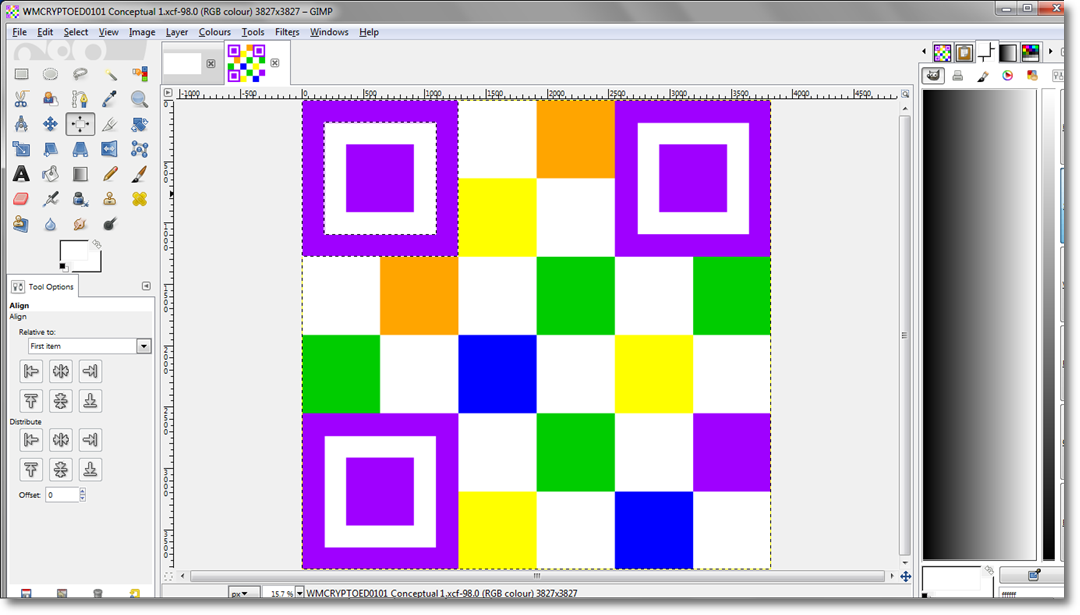Switch to the Gradients dock tab
Image resolution: width=1080 pixels, height=615 pixels.
pyautogui.click(x=1008, y=52)
